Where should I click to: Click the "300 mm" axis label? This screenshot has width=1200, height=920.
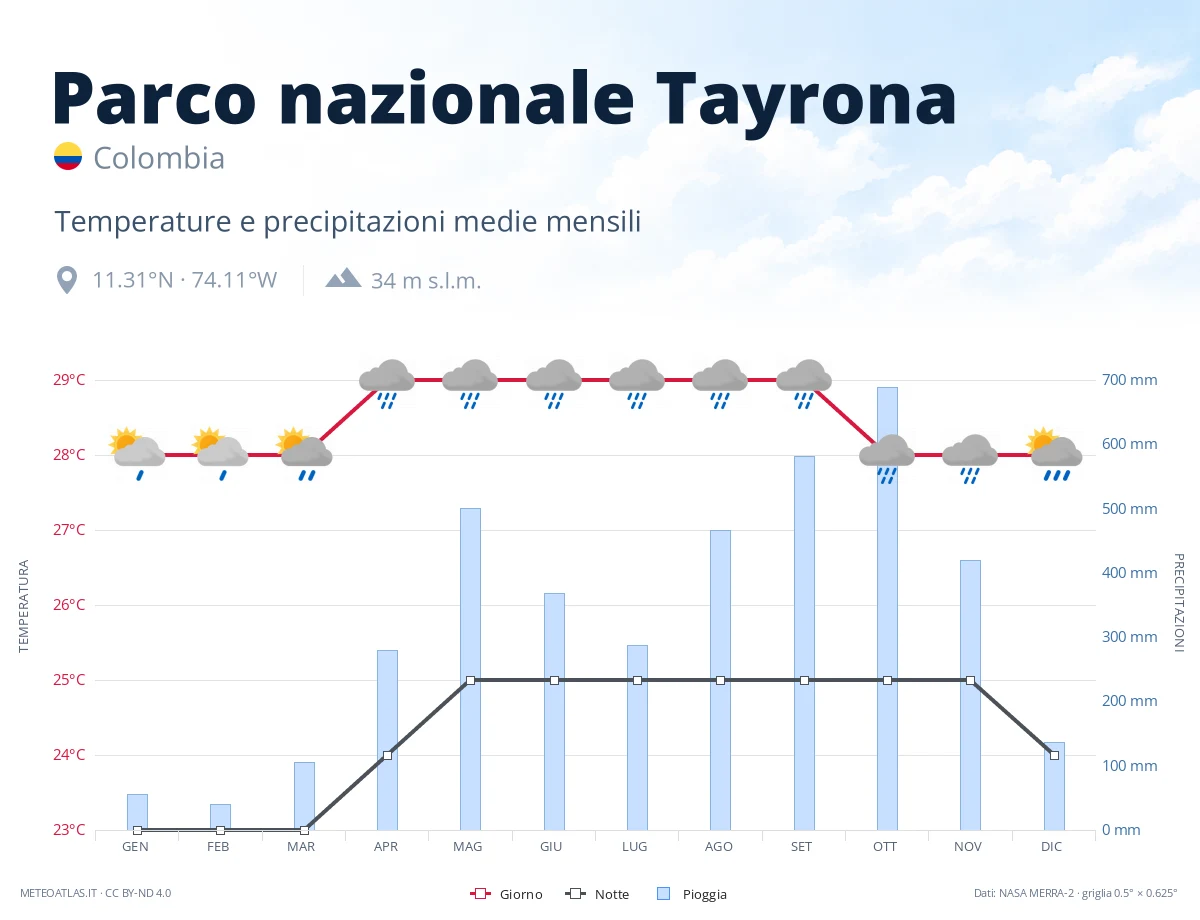(x=1131, y=637)
